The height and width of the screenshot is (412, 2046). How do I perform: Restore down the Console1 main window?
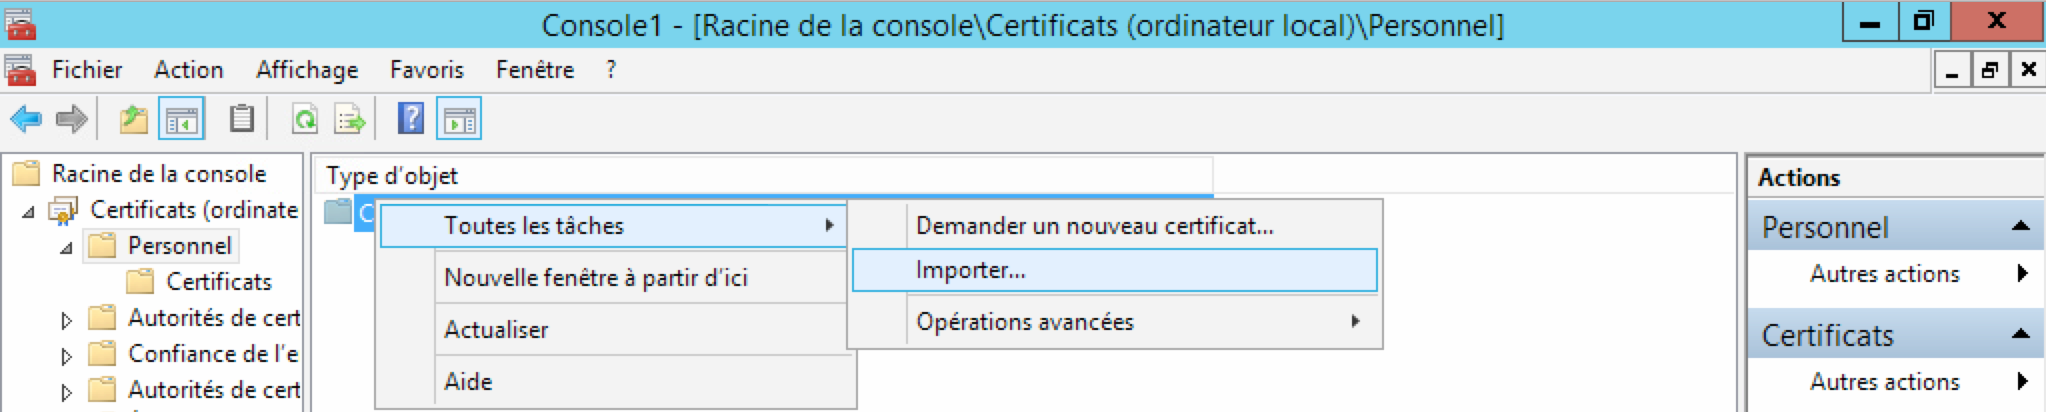(x=1923, y=21)
